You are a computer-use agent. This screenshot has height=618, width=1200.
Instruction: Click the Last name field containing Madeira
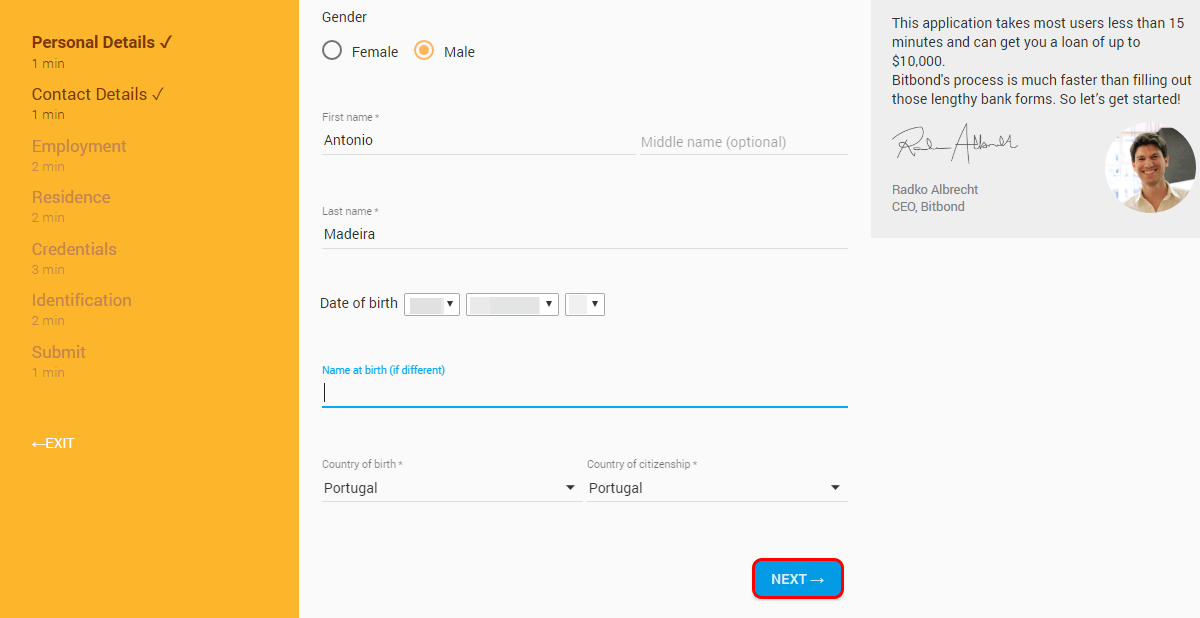(x=585, y=235)
